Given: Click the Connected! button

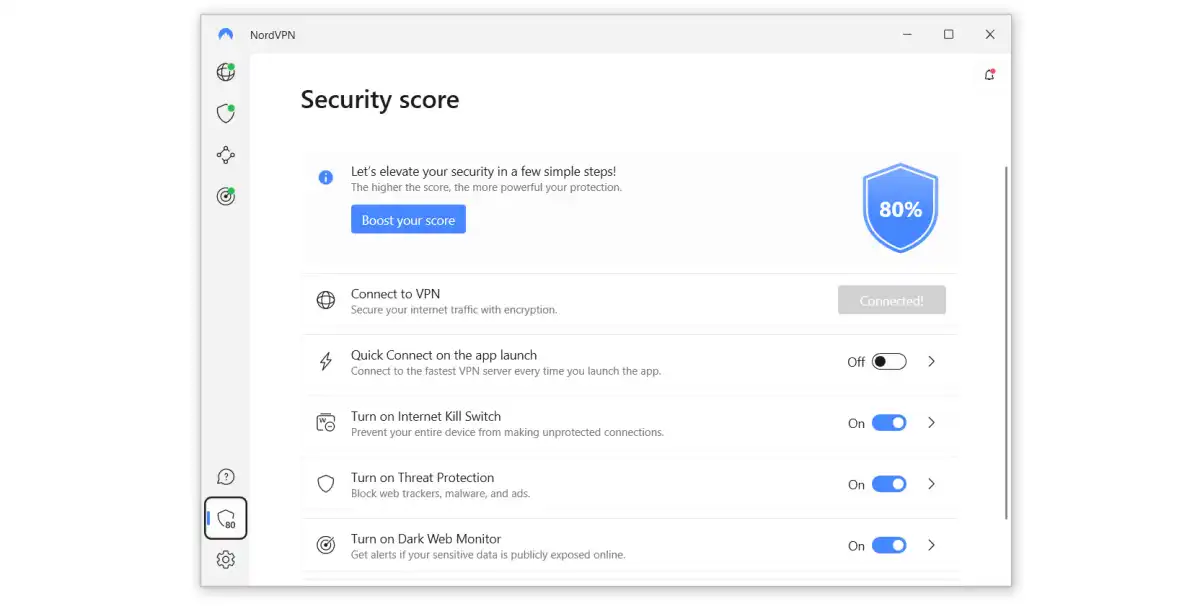Looking at the screenshot, I should 891,300.
